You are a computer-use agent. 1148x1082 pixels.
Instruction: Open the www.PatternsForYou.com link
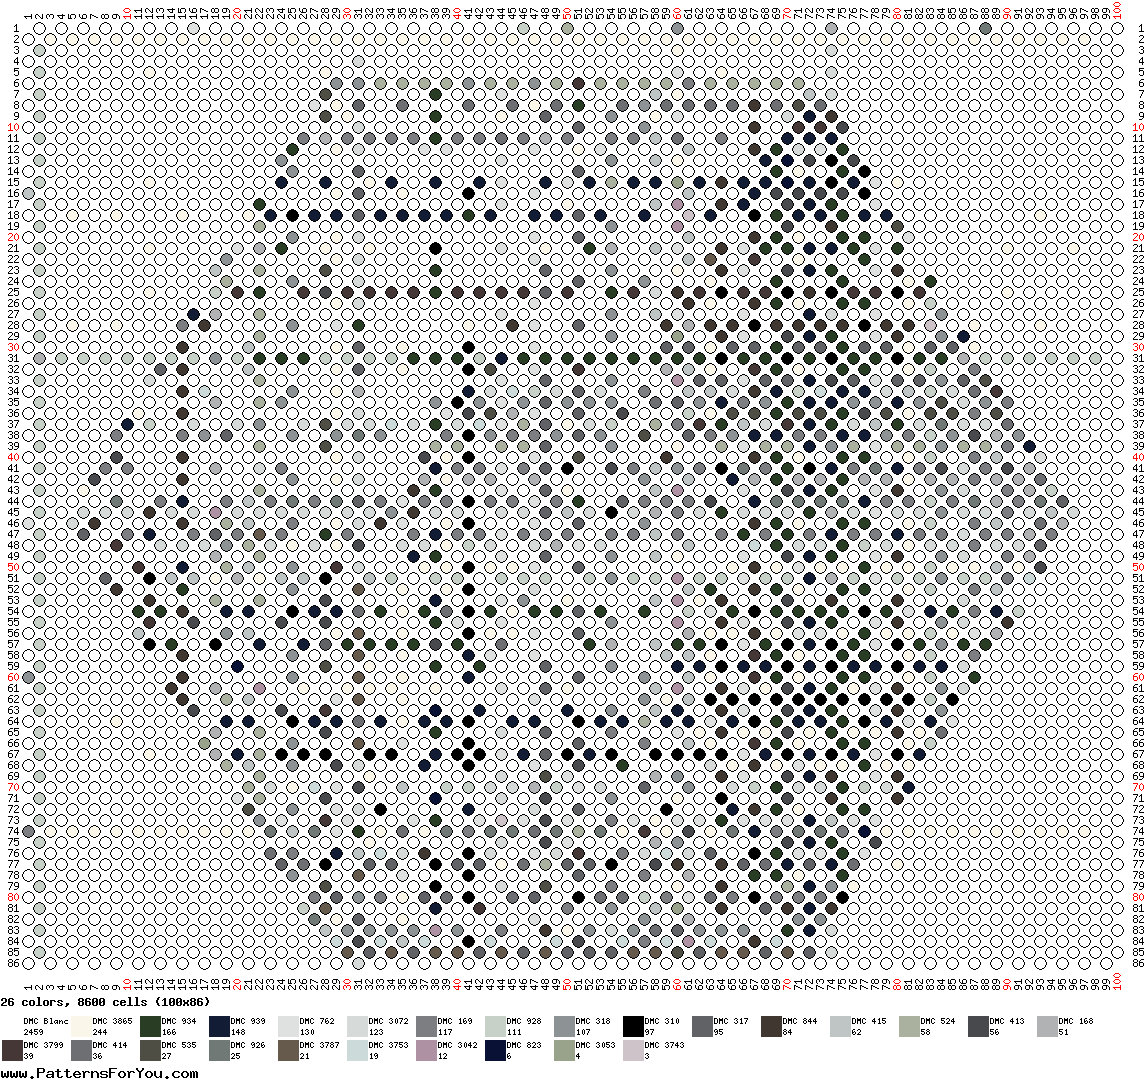[99, 1073]
